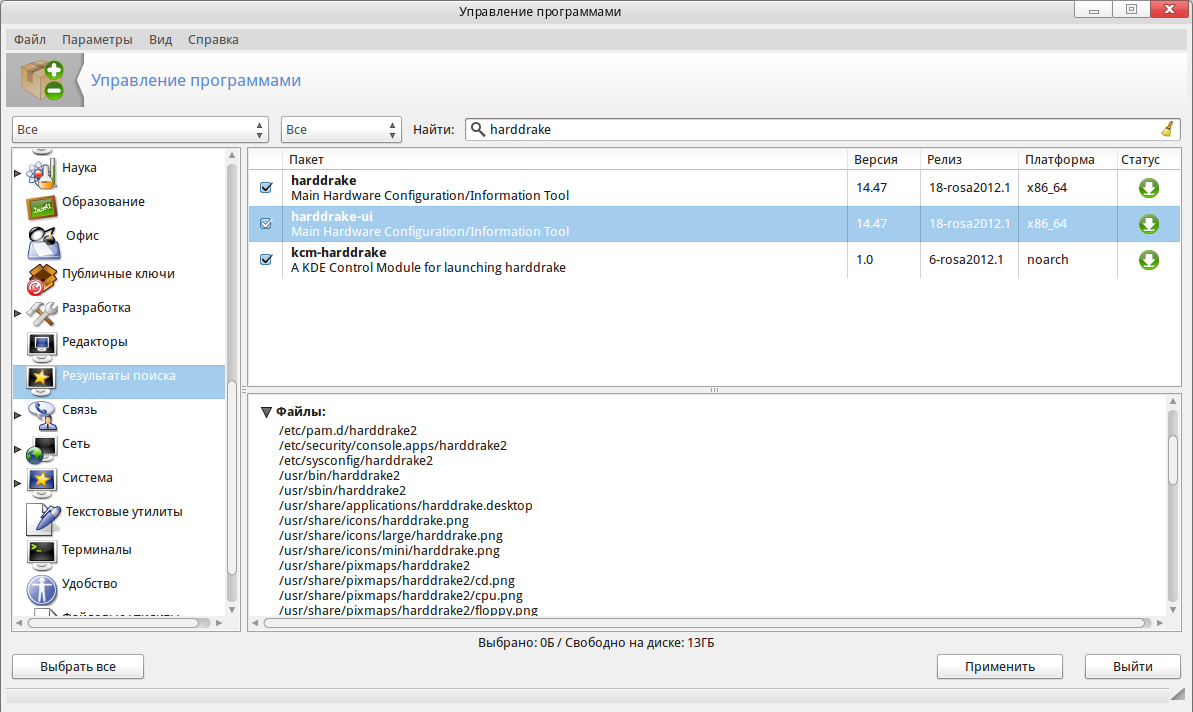Viewport: 1193px width, 712px height.
Task: Click the /usr/share/applications/harddrake.desktop path
Action: tap(406, 506)
